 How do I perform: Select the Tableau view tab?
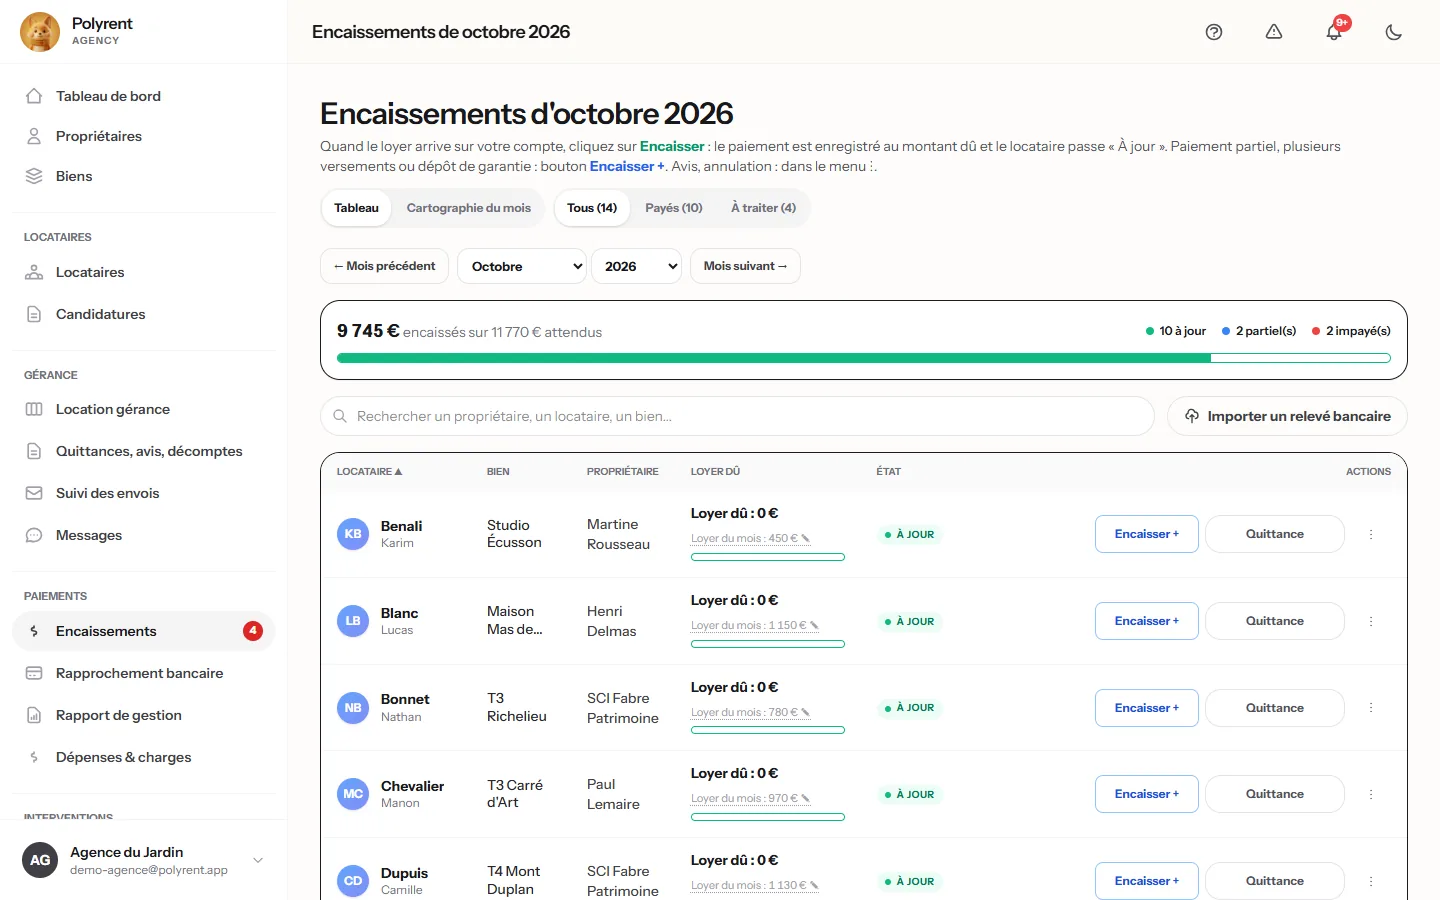click(356, 208)
